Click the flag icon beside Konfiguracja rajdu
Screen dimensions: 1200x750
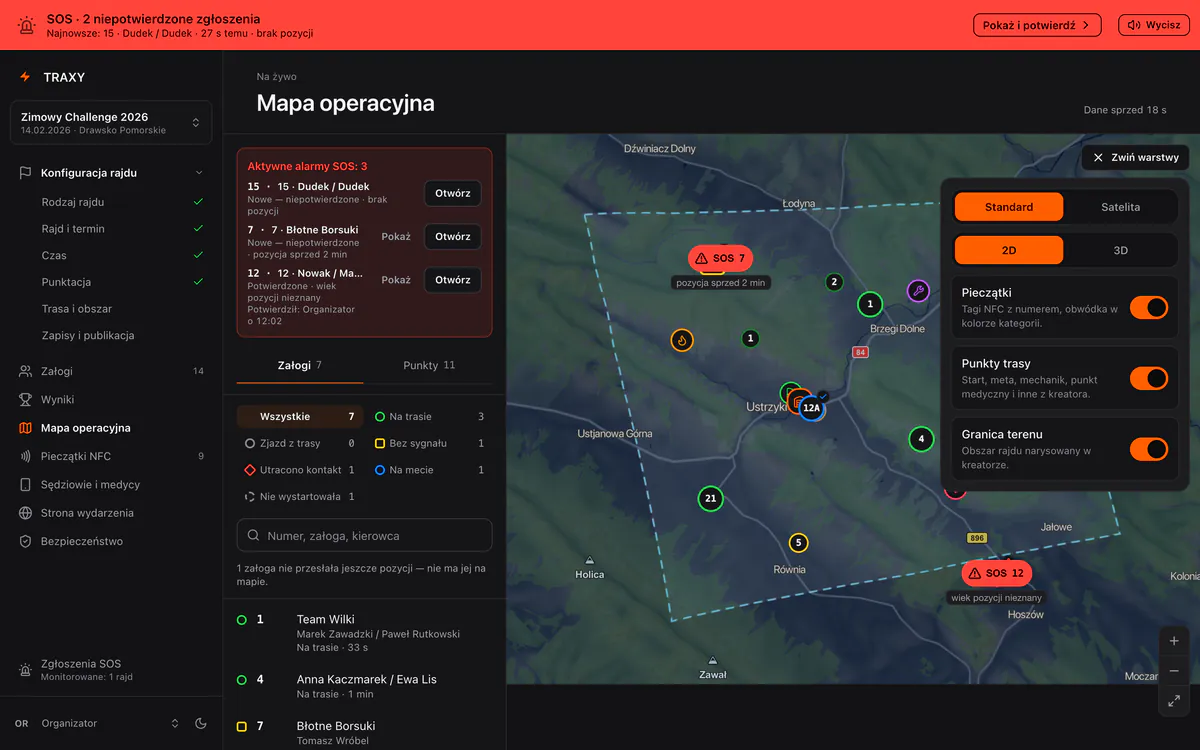(25, 173)
